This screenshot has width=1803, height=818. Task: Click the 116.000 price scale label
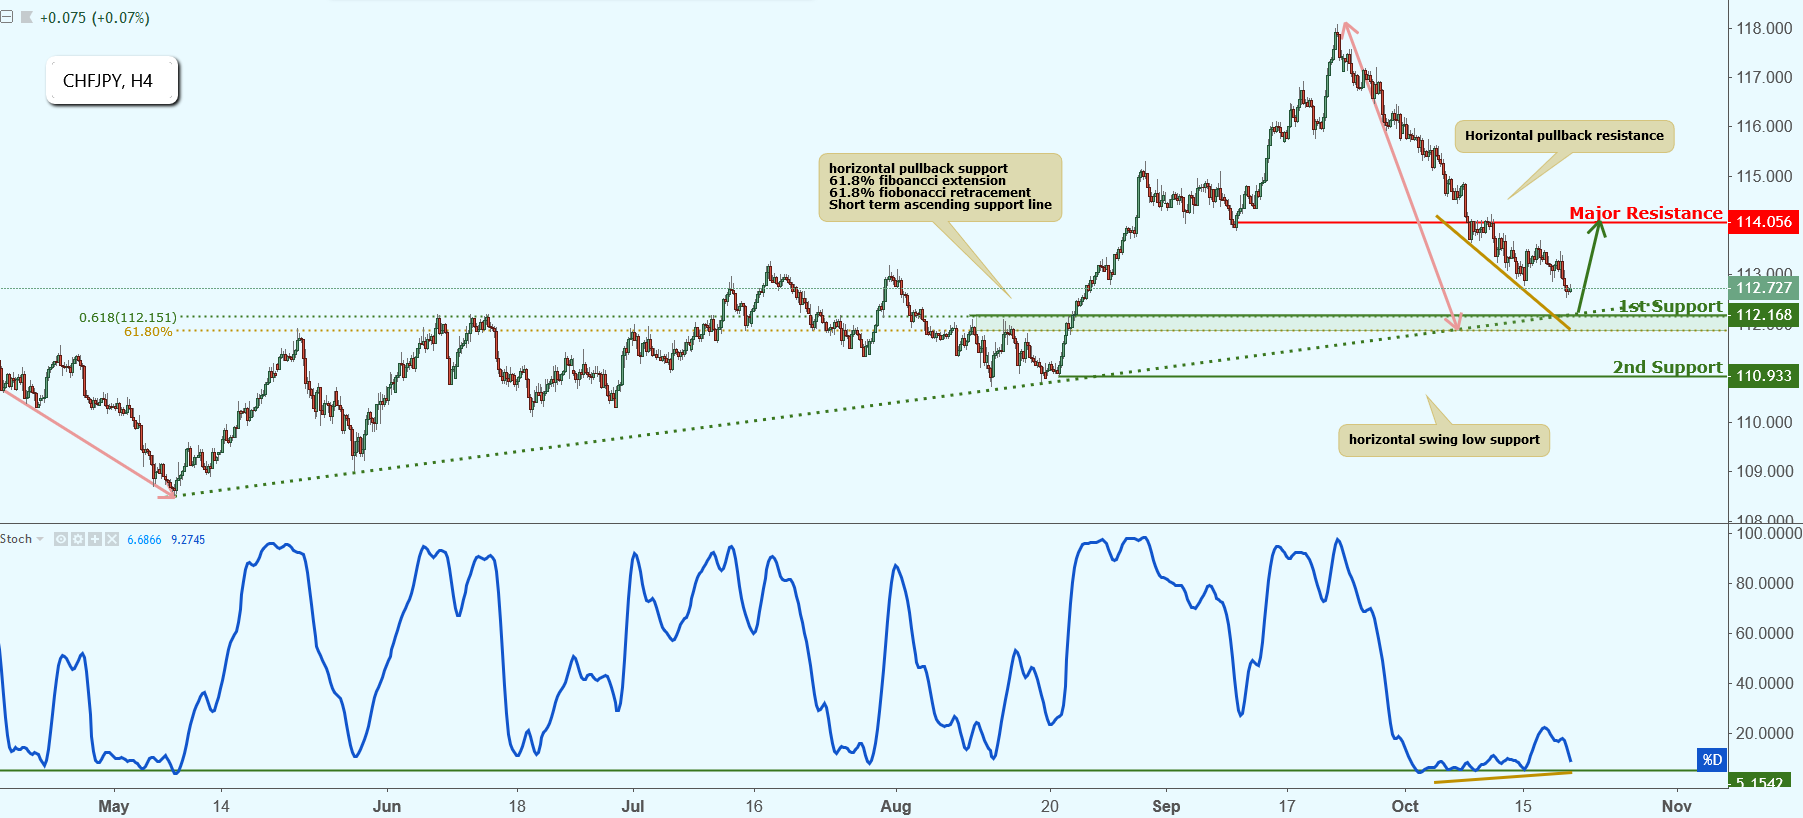[x=1764, y=126]
